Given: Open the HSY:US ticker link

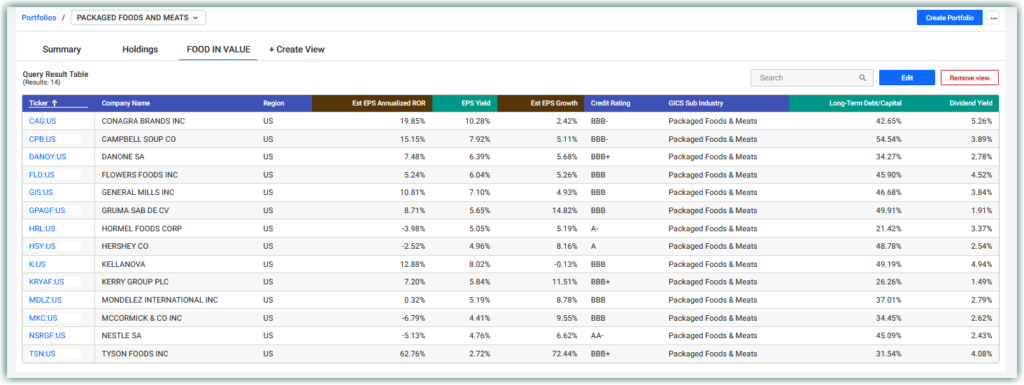Looking at the screenshot, I should coord(42,246).
